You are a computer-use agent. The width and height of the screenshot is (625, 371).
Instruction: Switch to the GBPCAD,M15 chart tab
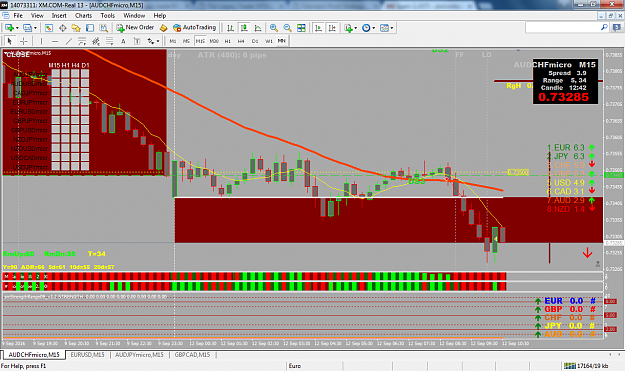(x=192, y=355)
